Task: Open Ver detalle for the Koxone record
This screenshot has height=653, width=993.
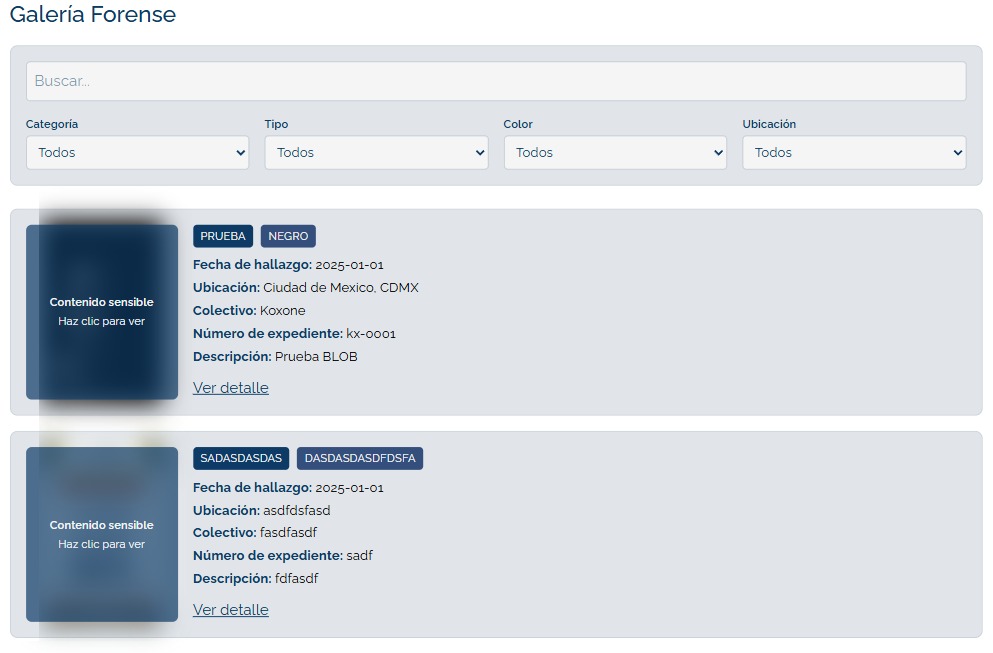Action: [230, 387]
